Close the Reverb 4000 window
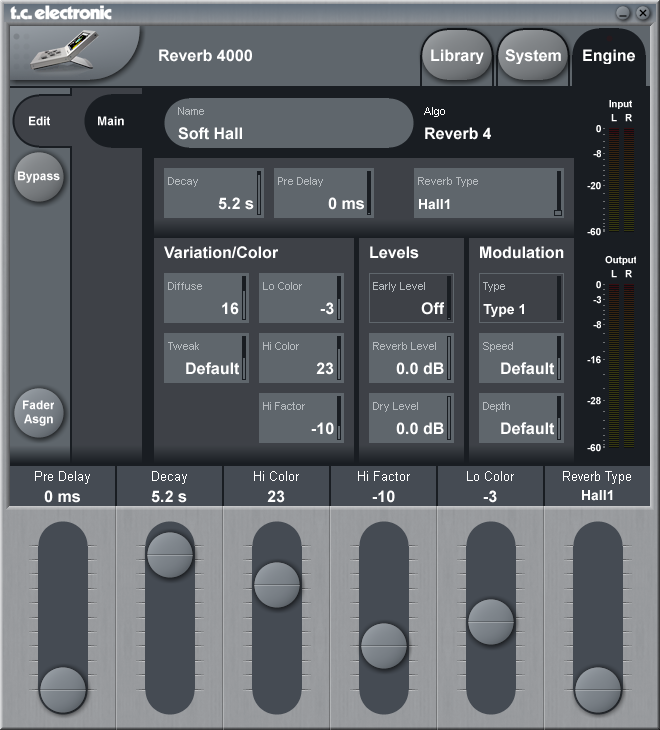Image resolution: width=660 pixels, height=730 pixels. (643, 13)
